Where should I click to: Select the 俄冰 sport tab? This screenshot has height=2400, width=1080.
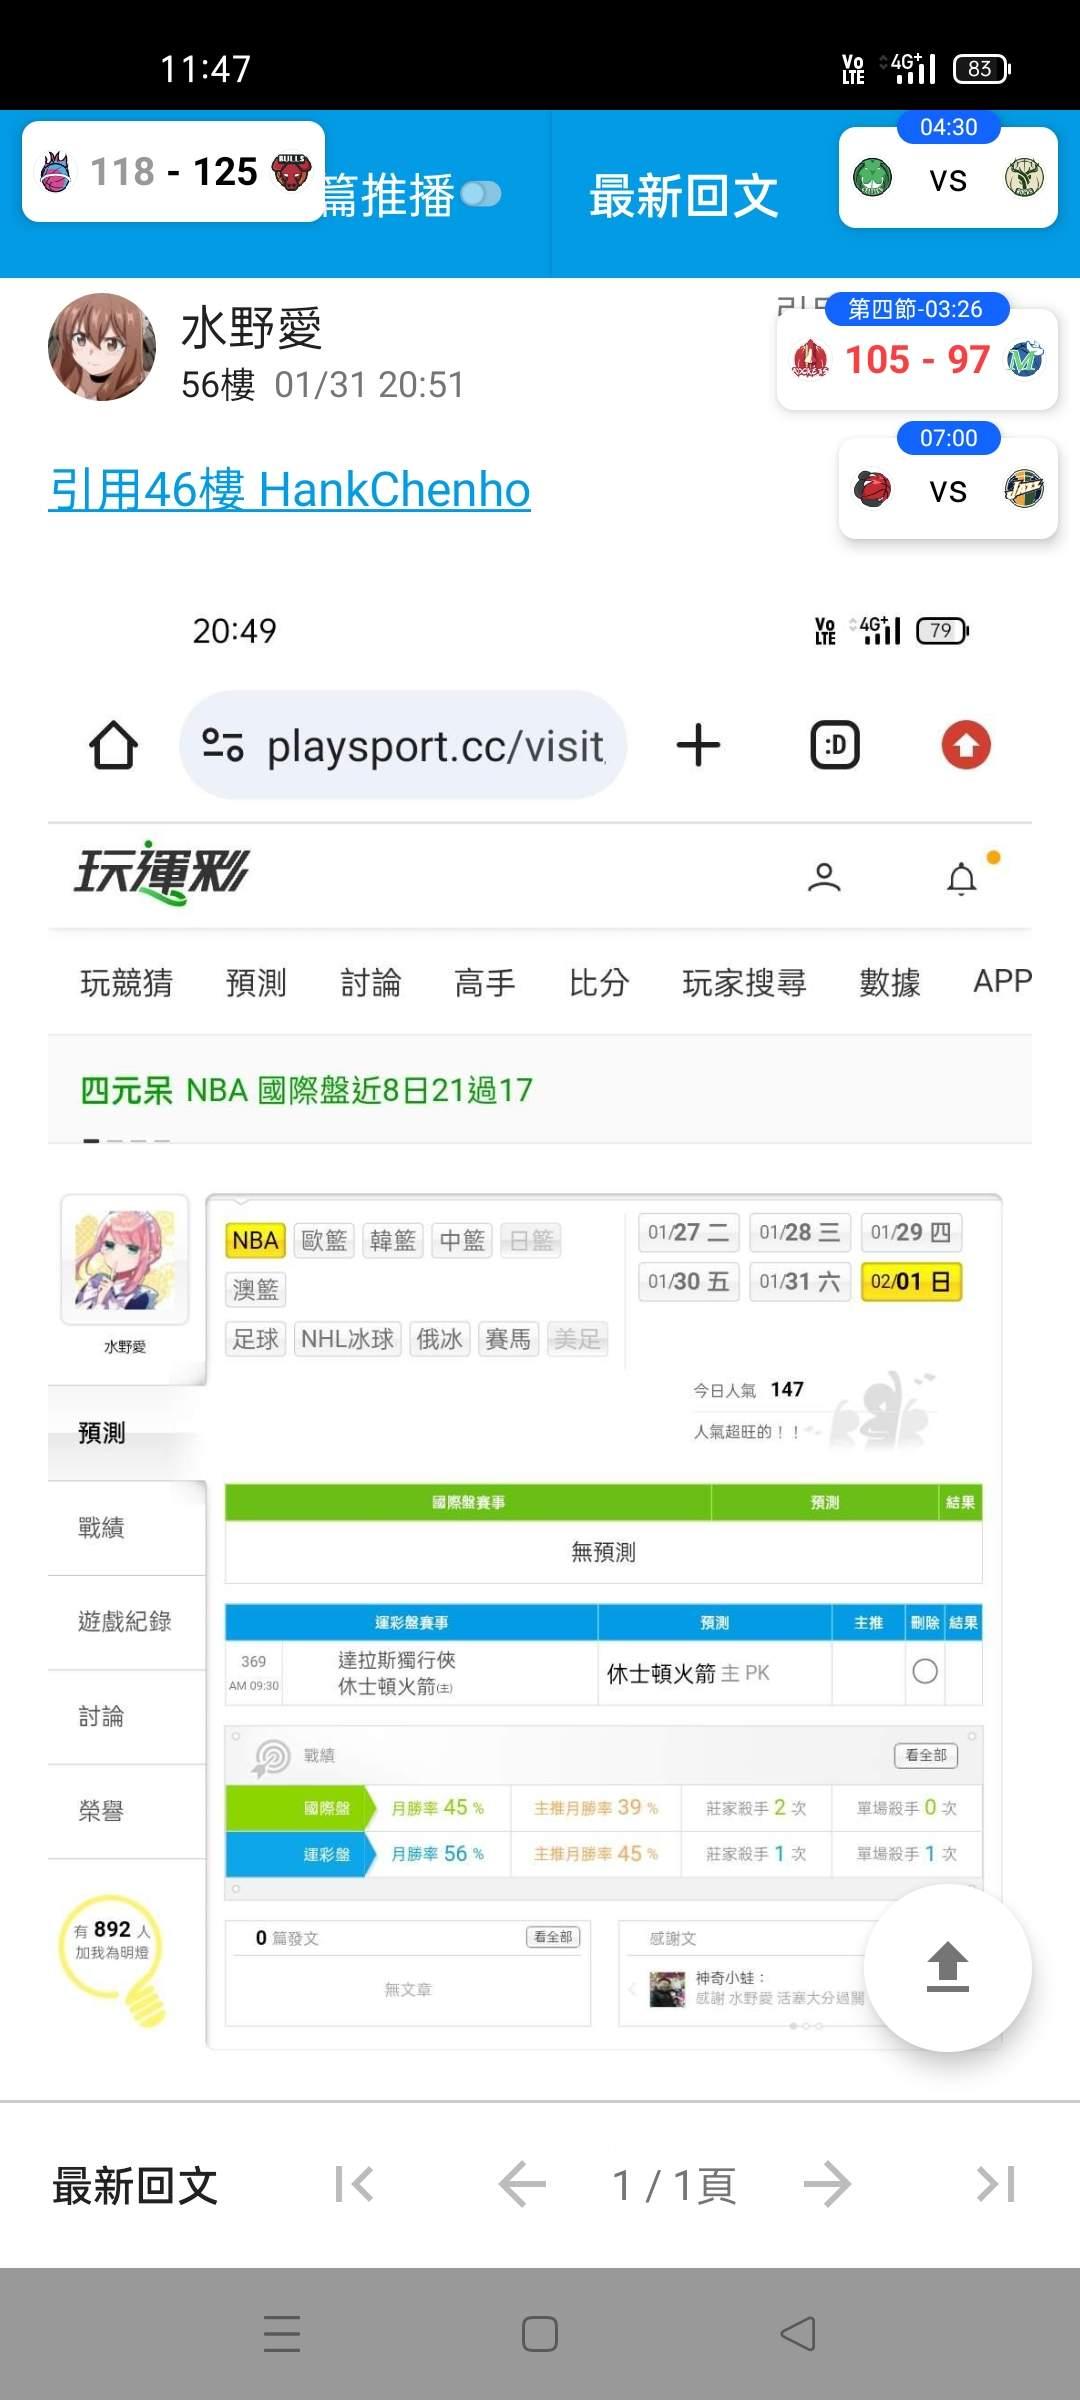point(440,1339)
